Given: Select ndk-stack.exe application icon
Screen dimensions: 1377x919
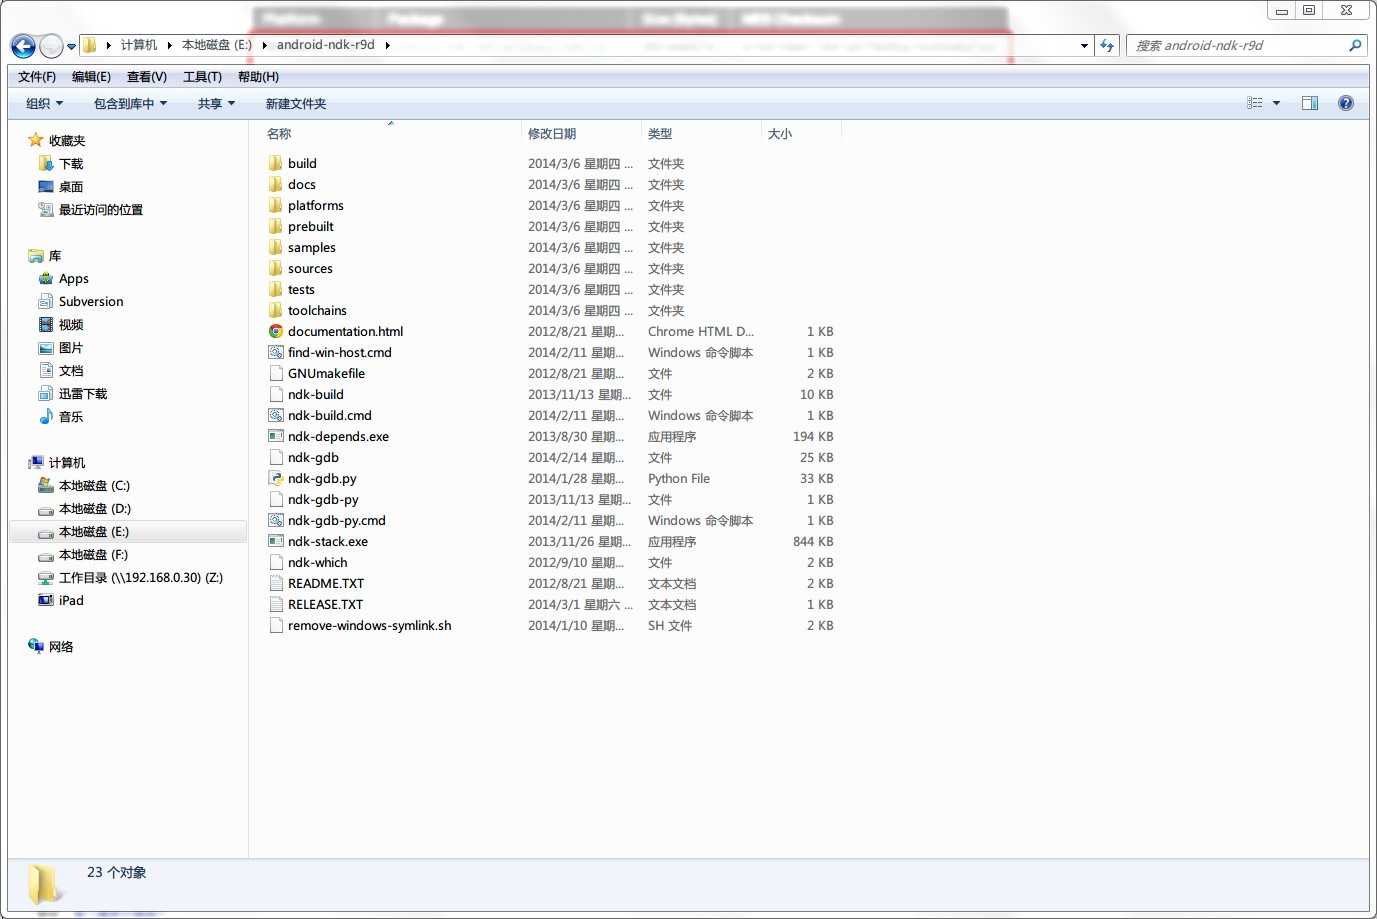Looking at the screenshot, I should (x=276, y=541).
